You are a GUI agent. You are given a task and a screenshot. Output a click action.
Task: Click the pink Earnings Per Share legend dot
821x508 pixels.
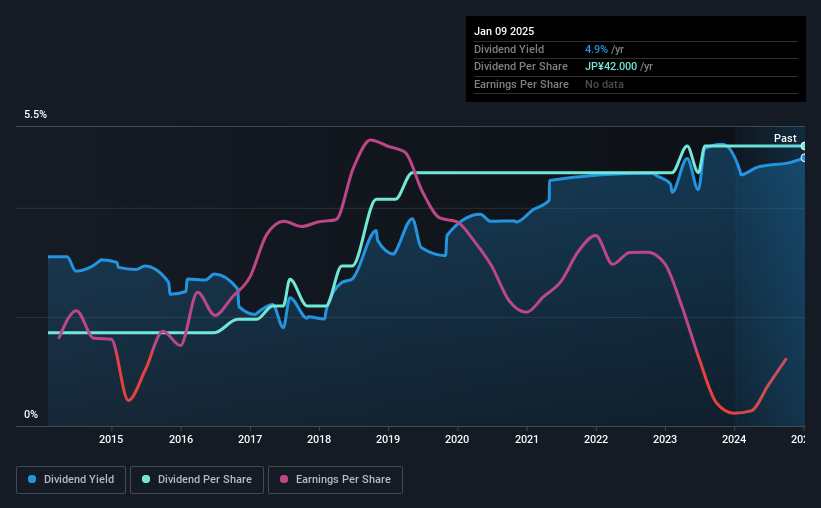[x=284, y=479]
